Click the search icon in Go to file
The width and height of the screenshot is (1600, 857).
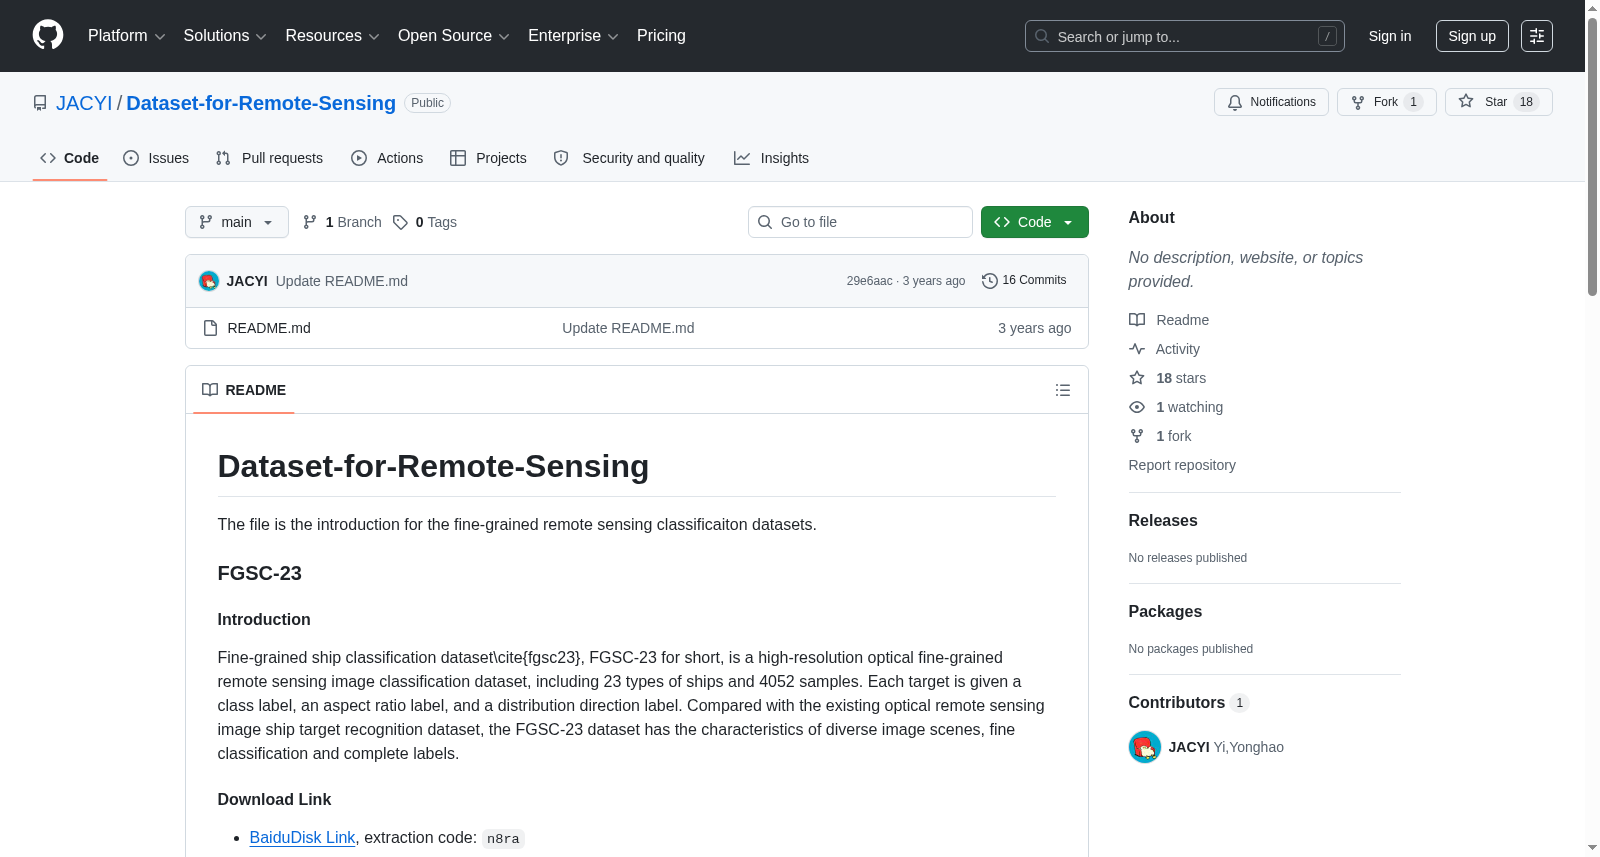coord(765,222)
